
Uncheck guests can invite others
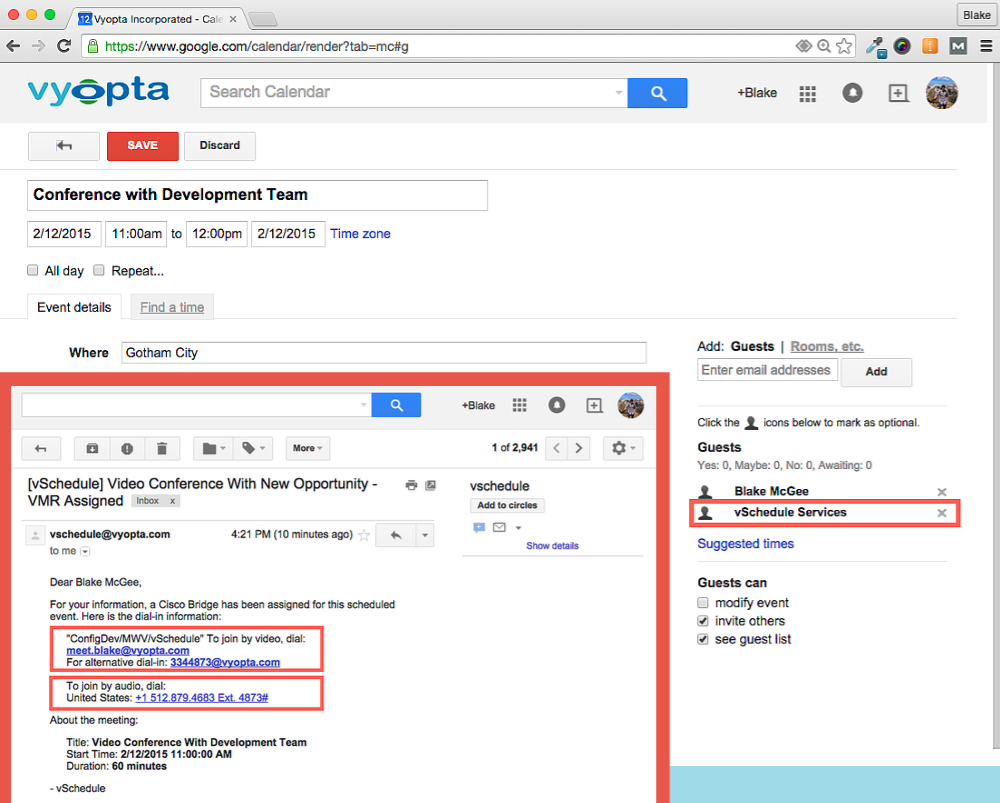(x=703, y=621)
